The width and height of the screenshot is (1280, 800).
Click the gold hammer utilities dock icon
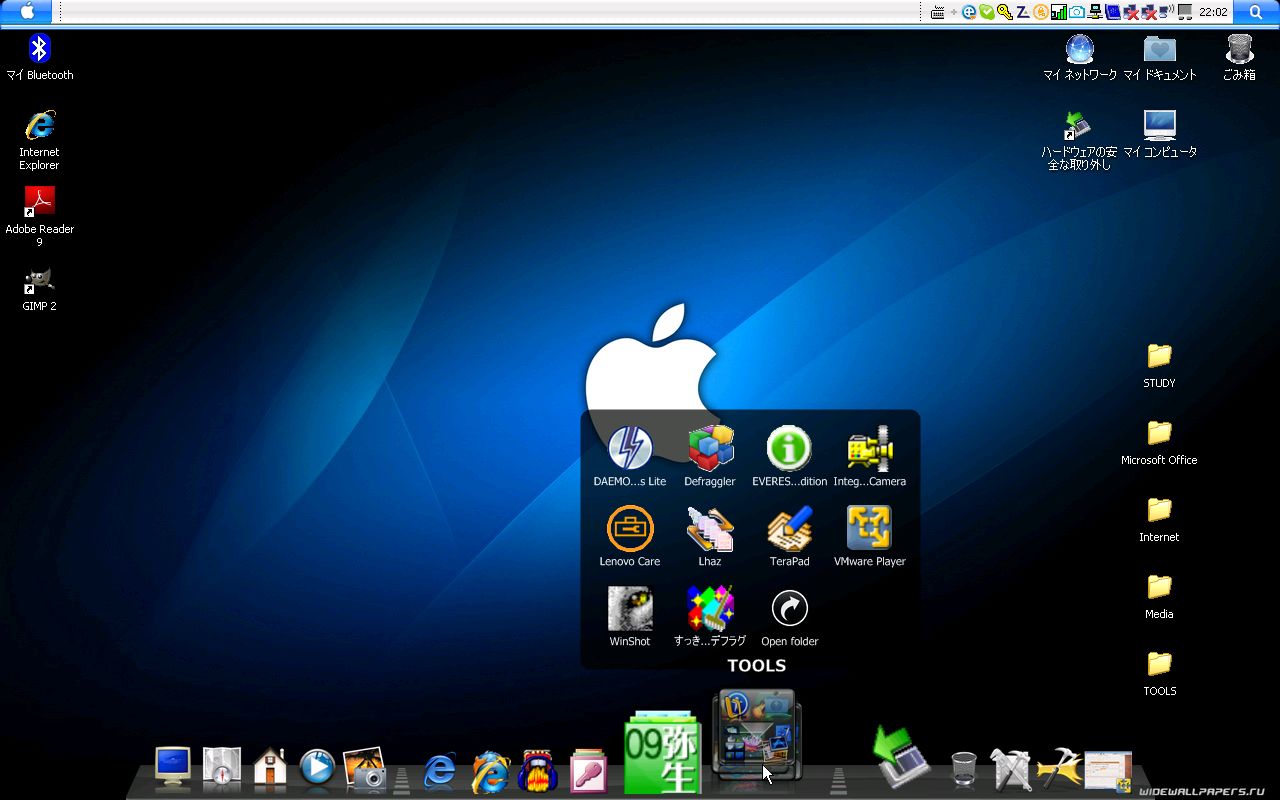pyautogui.click(x=1059, y=769)
